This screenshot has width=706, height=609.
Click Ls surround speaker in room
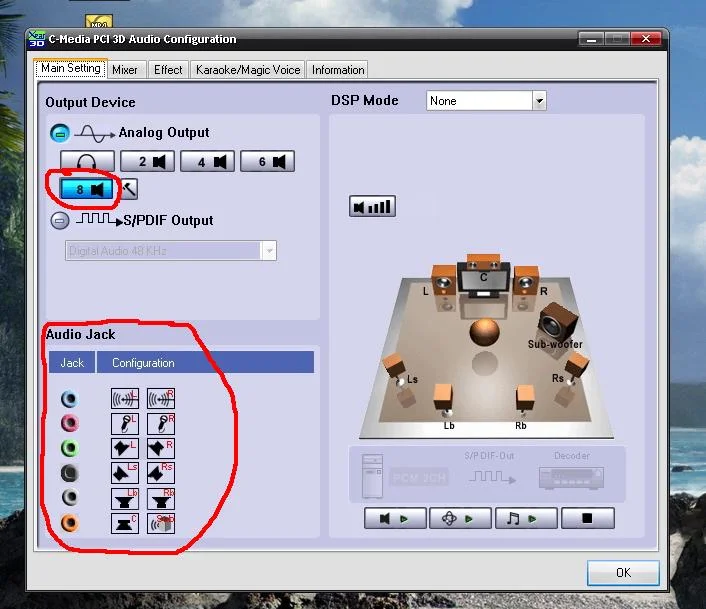394,368
